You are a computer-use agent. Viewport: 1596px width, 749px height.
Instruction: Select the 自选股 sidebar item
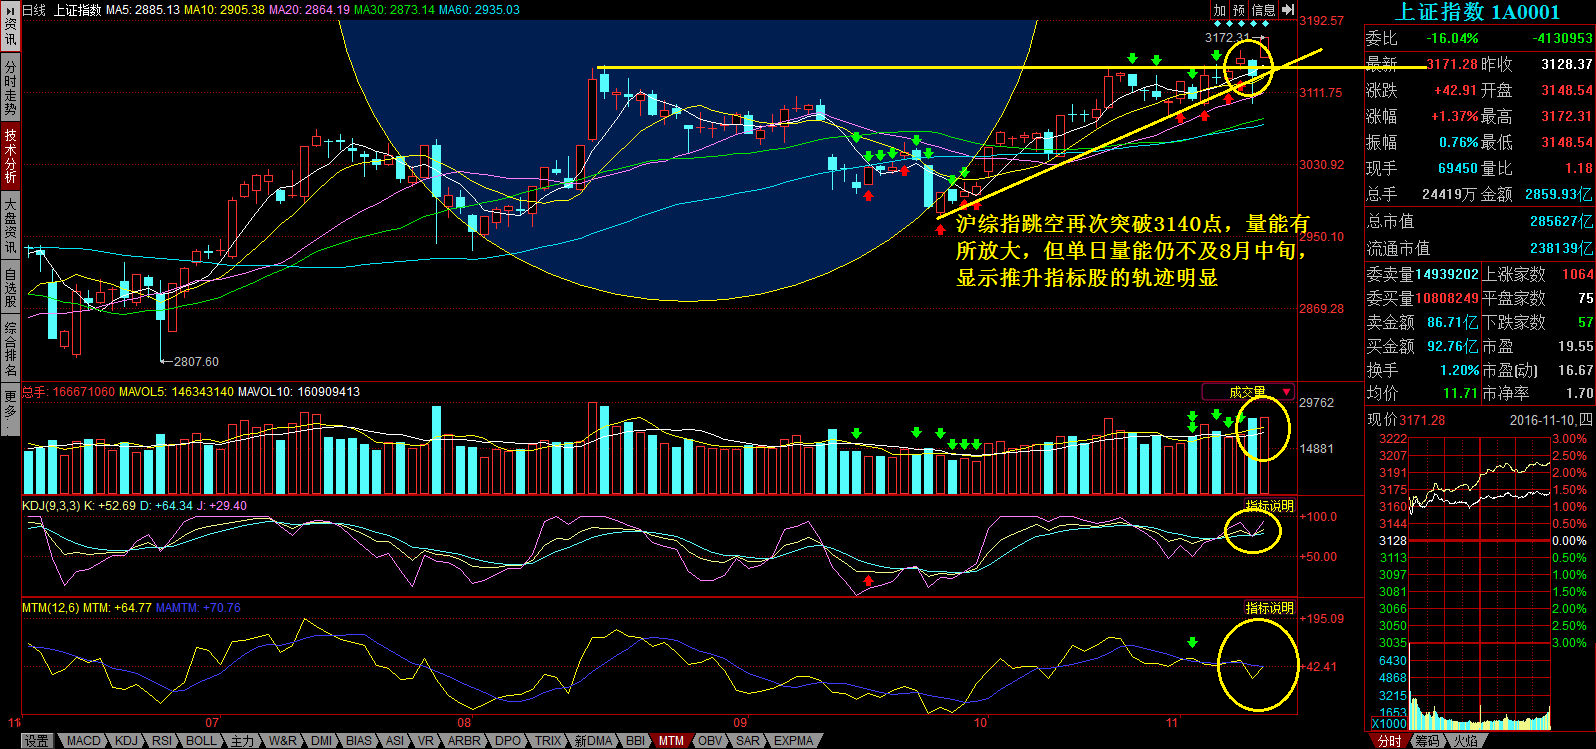tap(10, 287)
